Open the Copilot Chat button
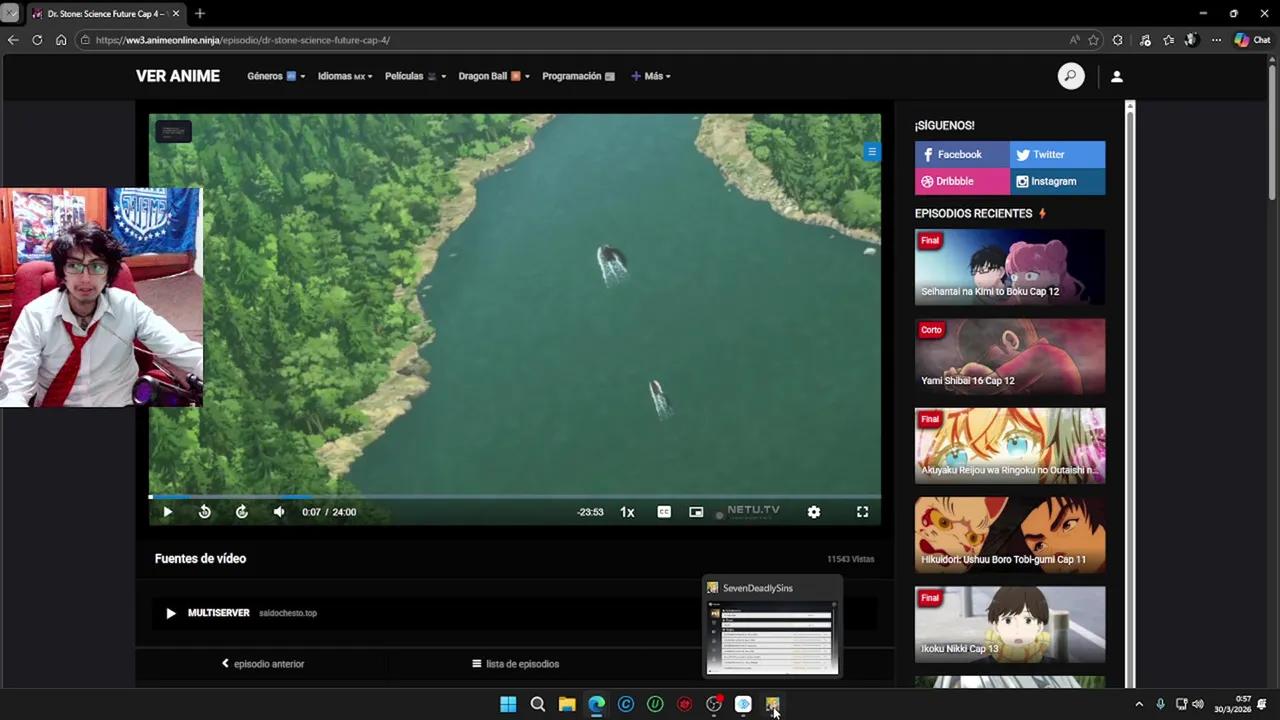The width and height of the screenshot is (1280, 720). (1252, 40)
